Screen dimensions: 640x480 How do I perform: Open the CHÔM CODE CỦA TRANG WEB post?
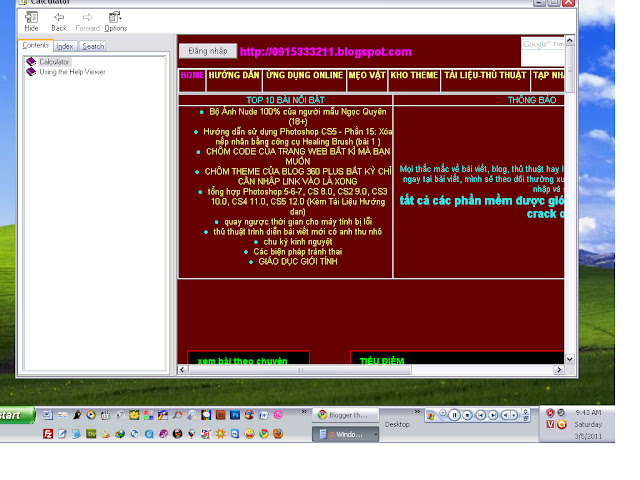(298, 156)
